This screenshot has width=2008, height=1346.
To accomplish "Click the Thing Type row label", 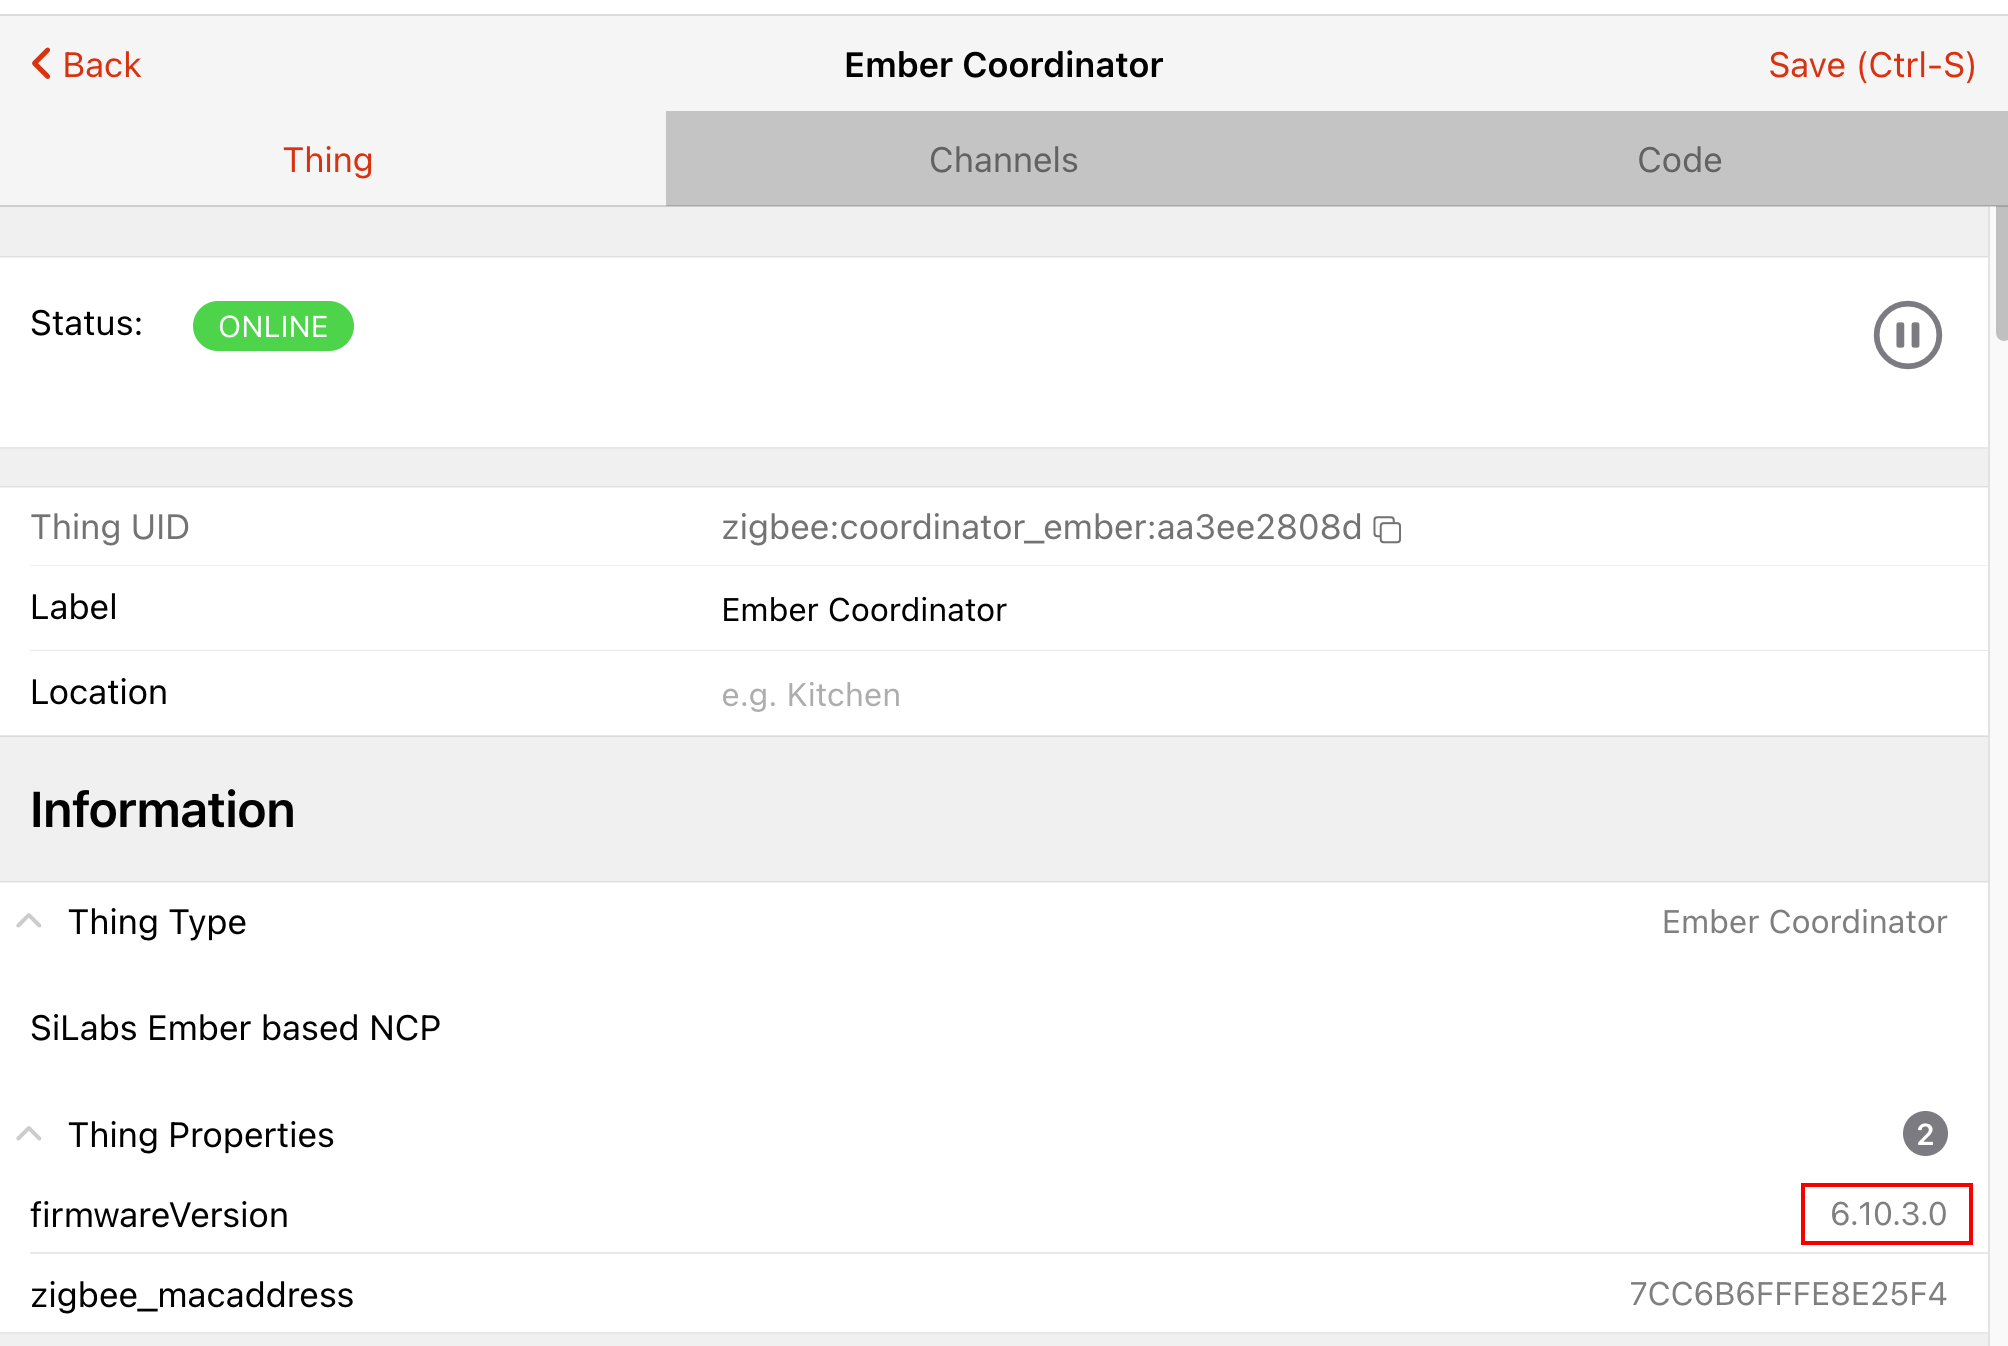I will 157,921.
